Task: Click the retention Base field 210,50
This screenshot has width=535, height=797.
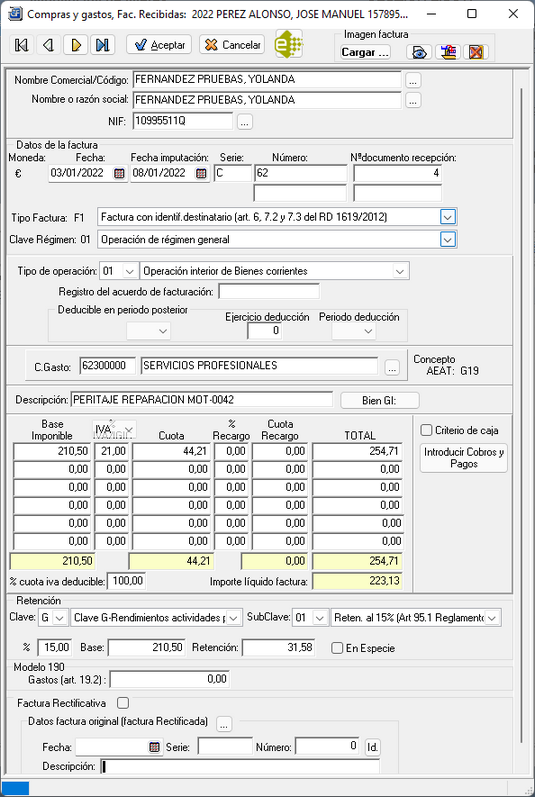Action: click(x=147, y=648)
